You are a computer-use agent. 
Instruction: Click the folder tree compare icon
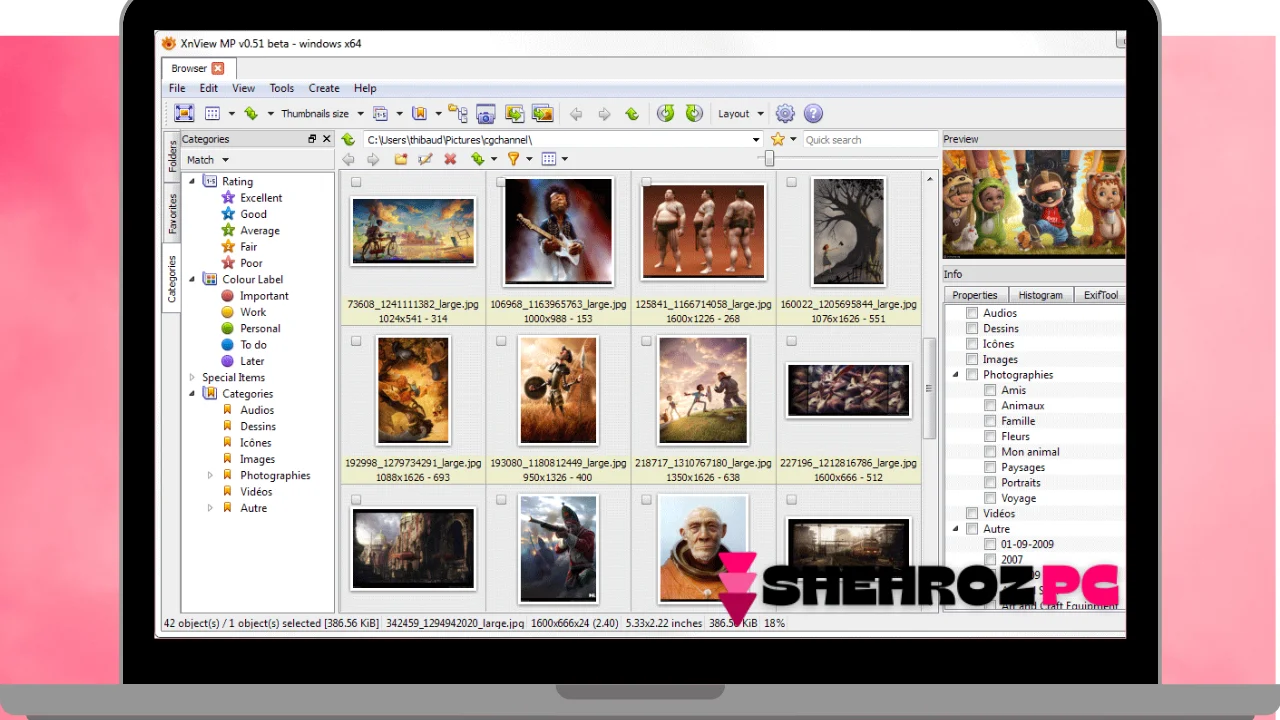[458, 114]
